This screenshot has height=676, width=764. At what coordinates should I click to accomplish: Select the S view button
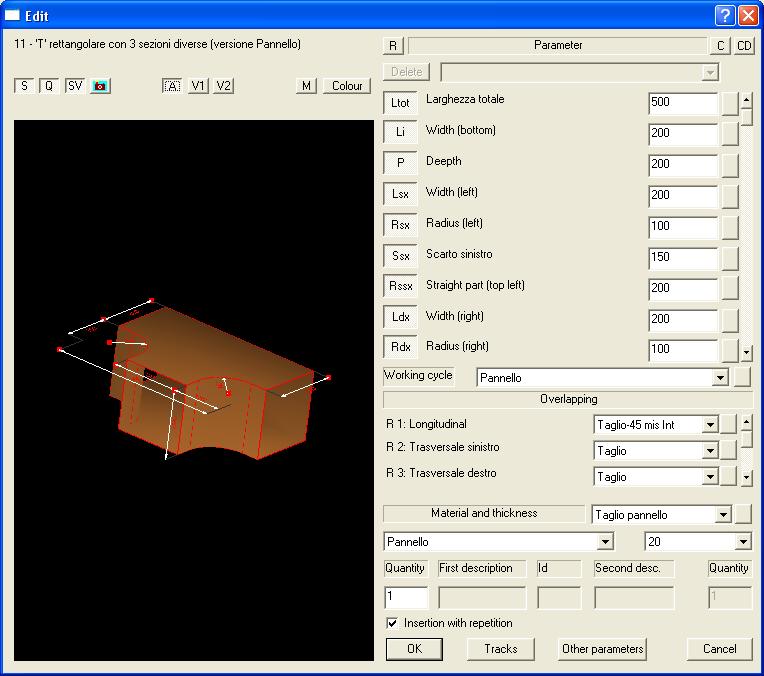(x=23, y=86)
